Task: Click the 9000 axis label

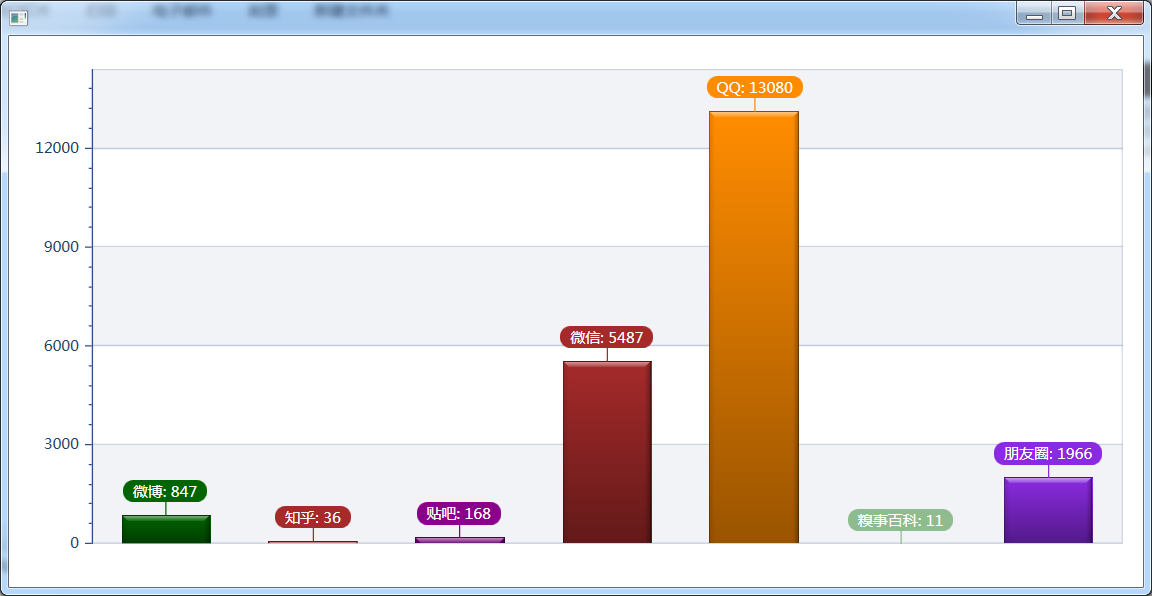Action: [61, 247]
